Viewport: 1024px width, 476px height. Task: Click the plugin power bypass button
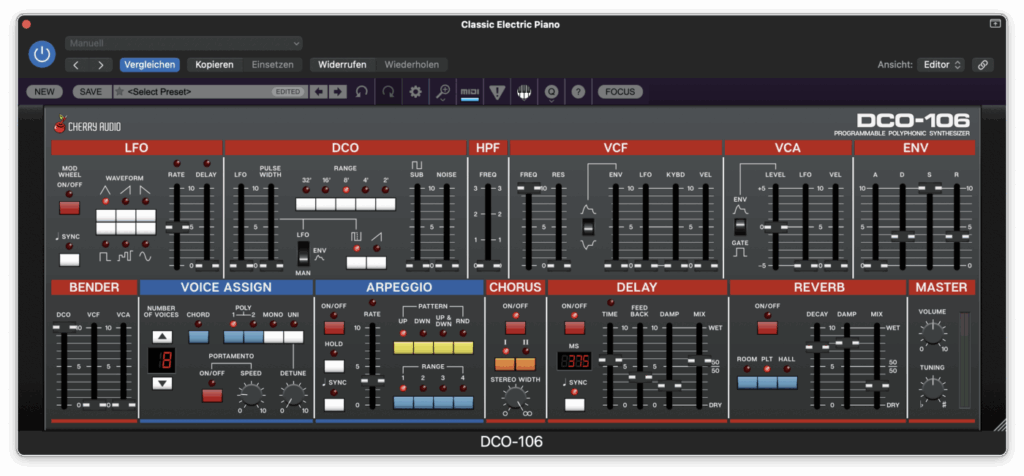[42, 54]
